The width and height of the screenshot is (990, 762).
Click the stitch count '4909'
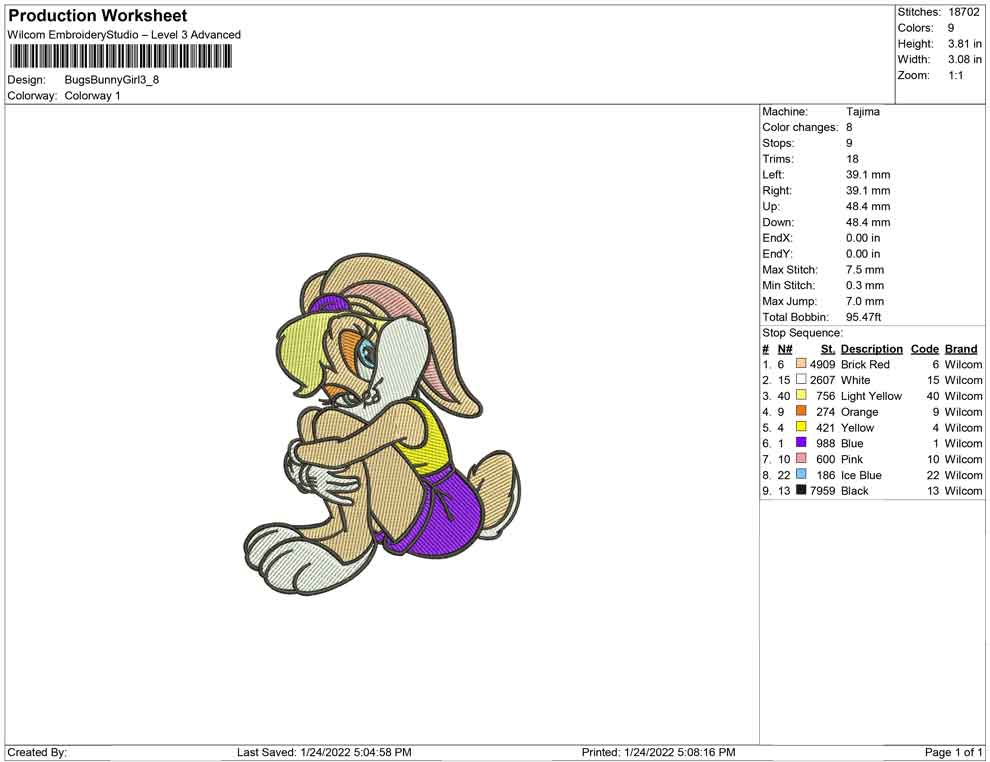coord(822,364)
